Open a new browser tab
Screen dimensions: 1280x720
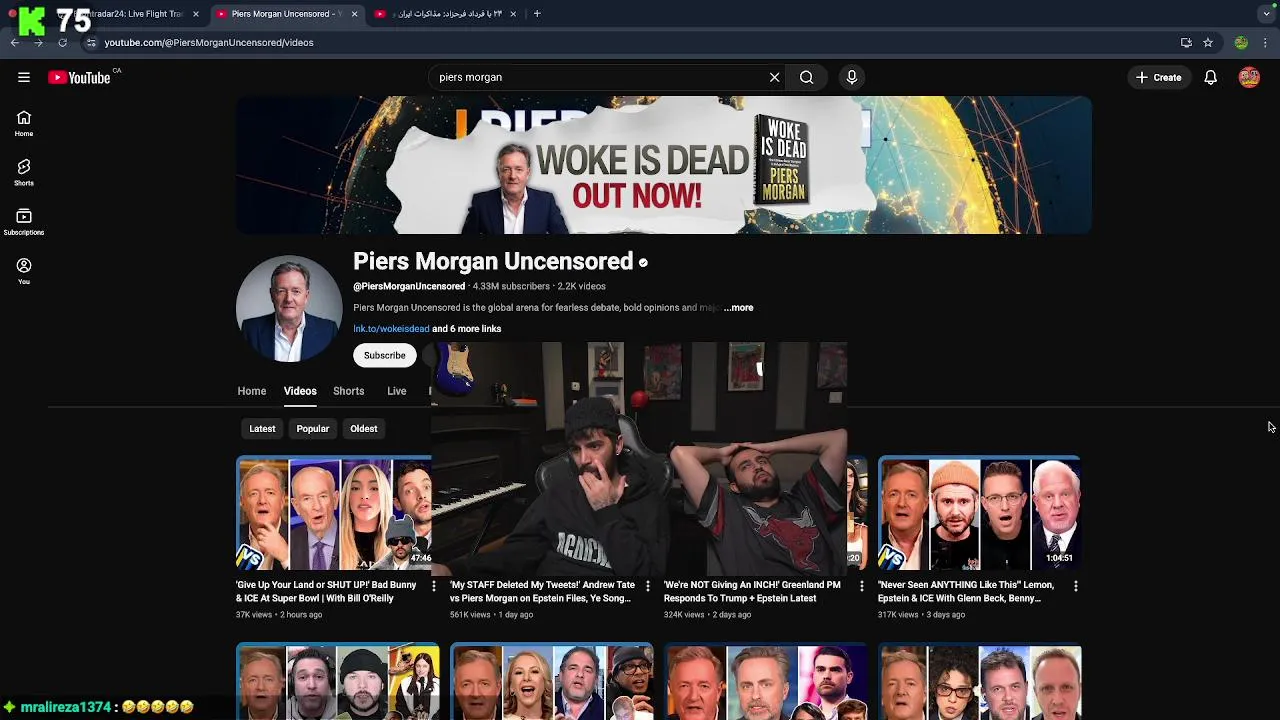point(537,14)
